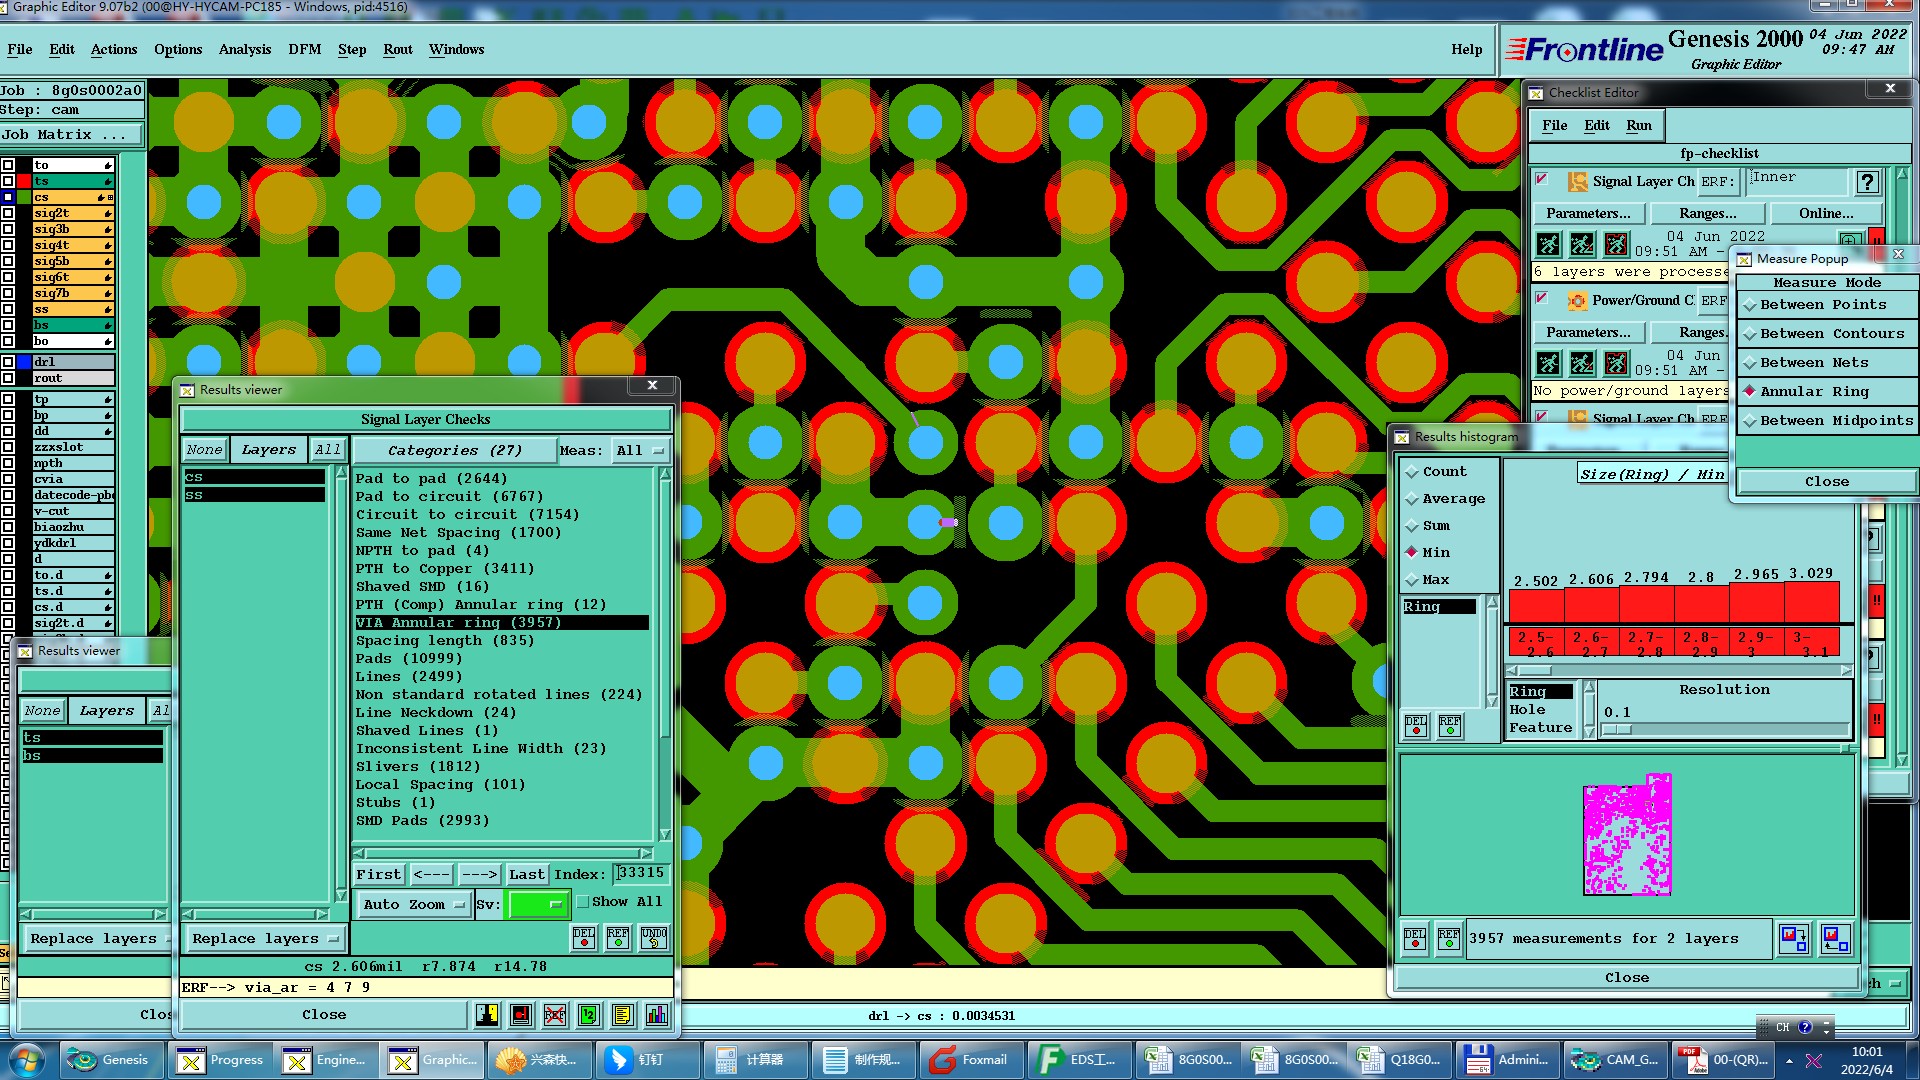Image resolution: width=1920 pixels, height=1080 pixels.
Task: Click the help question mark in Checklist Editor
Action: (1867, 182)
